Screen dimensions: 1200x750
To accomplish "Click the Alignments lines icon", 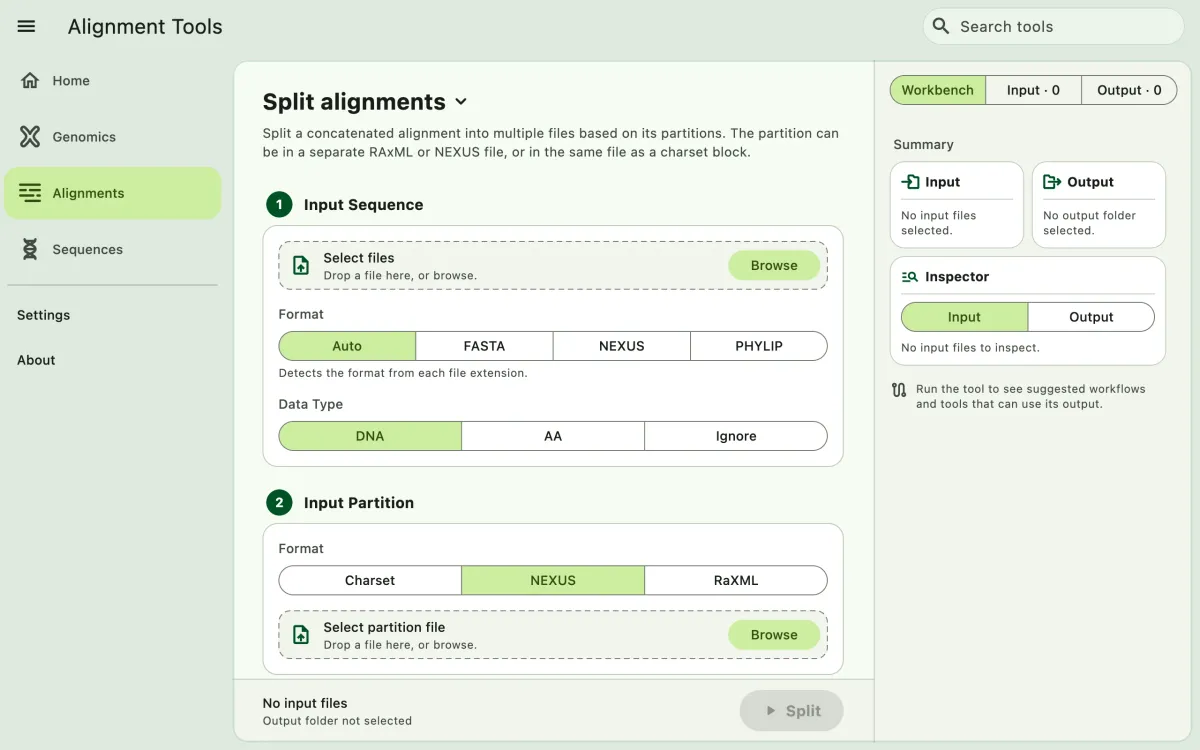I will [30, 193].
